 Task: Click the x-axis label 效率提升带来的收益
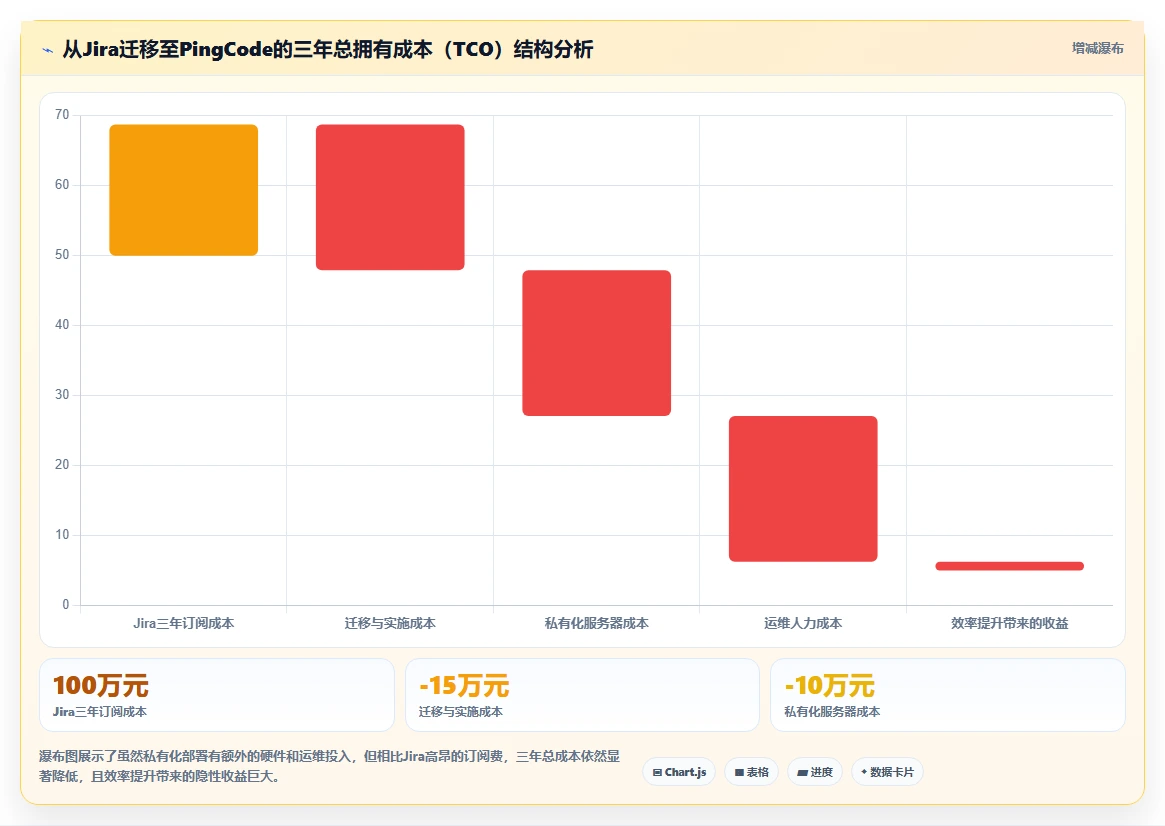click(1010, 623)
